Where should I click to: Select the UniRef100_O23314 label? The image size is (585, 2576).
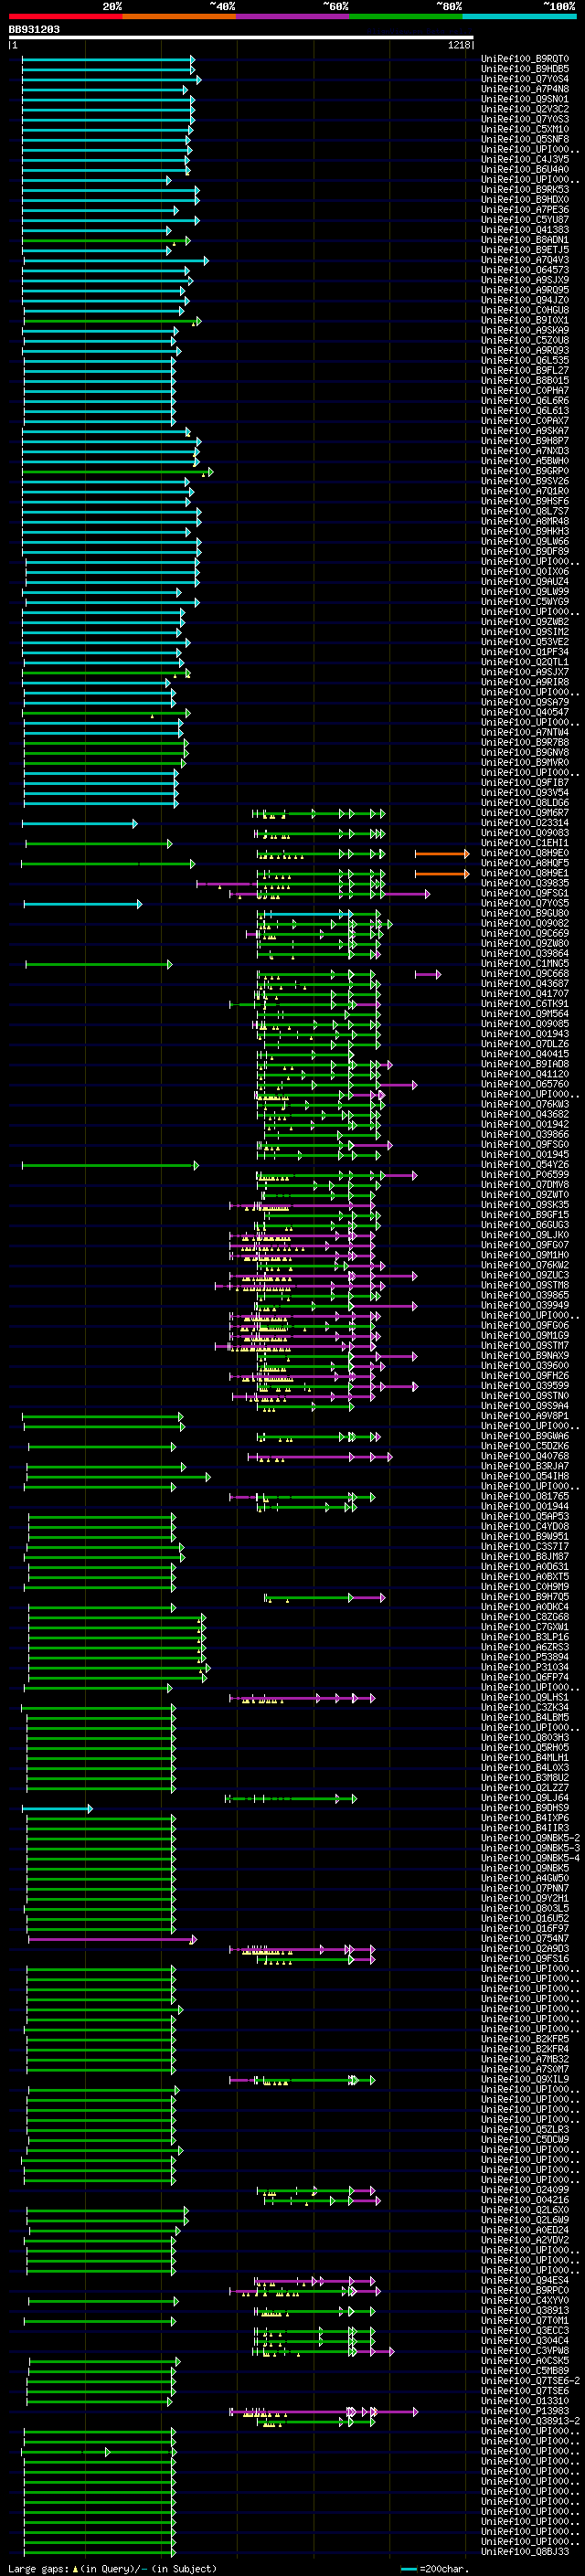[525, 823]
